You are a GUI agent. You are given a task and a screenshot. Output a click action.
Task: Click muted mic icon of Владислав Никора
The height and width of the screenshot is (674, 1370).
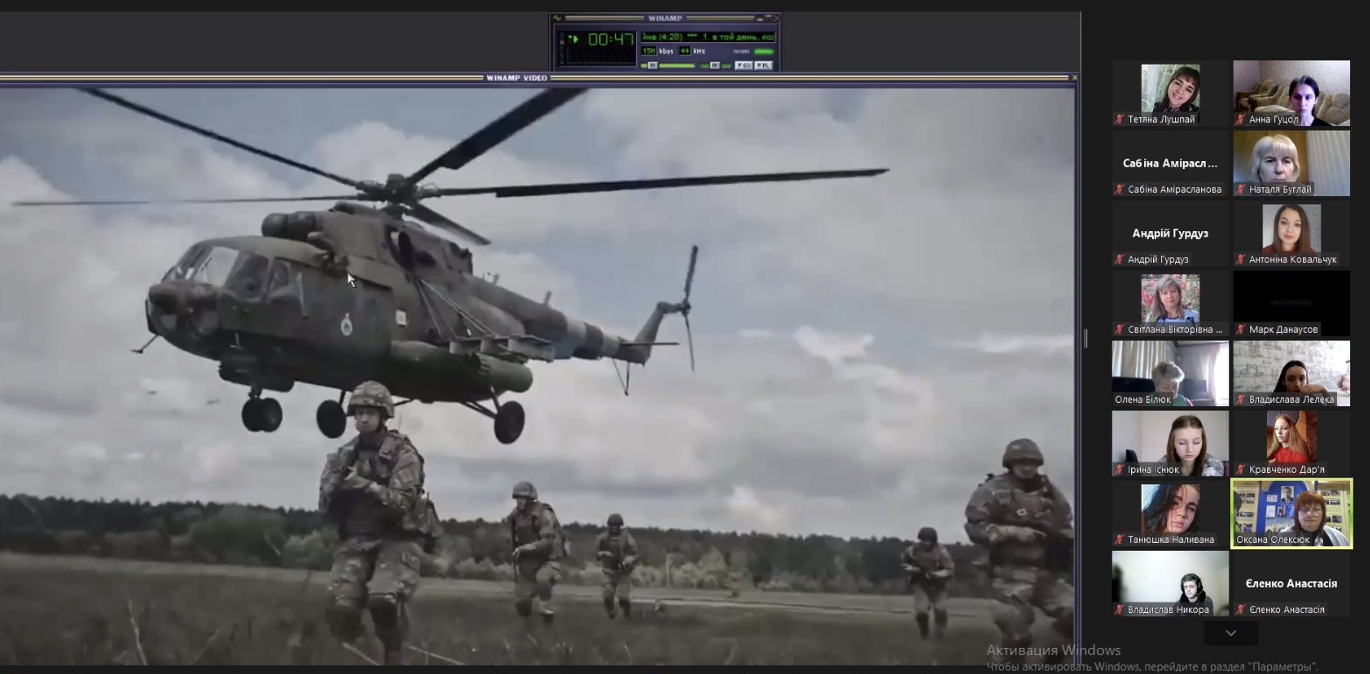coord(1120,609)
